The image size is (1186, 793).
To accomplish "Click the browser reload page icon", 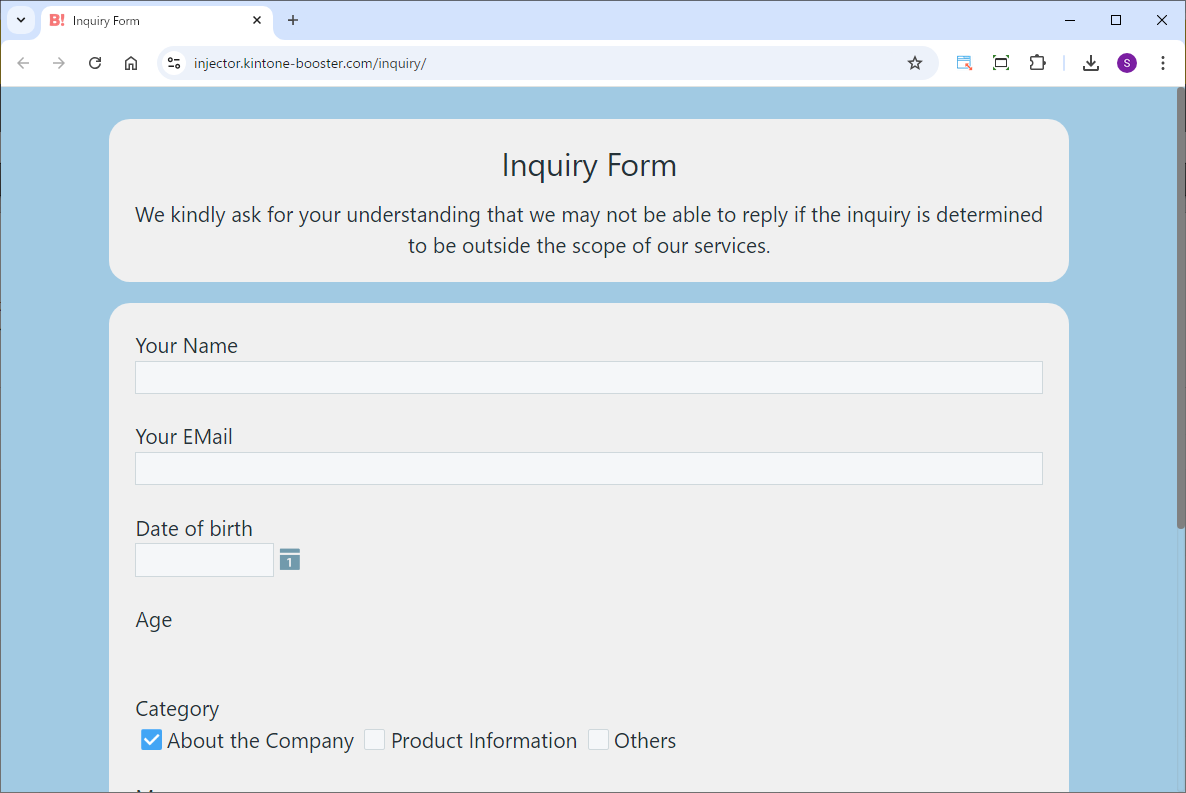I will pyautogui.click(x=95, y=63).
